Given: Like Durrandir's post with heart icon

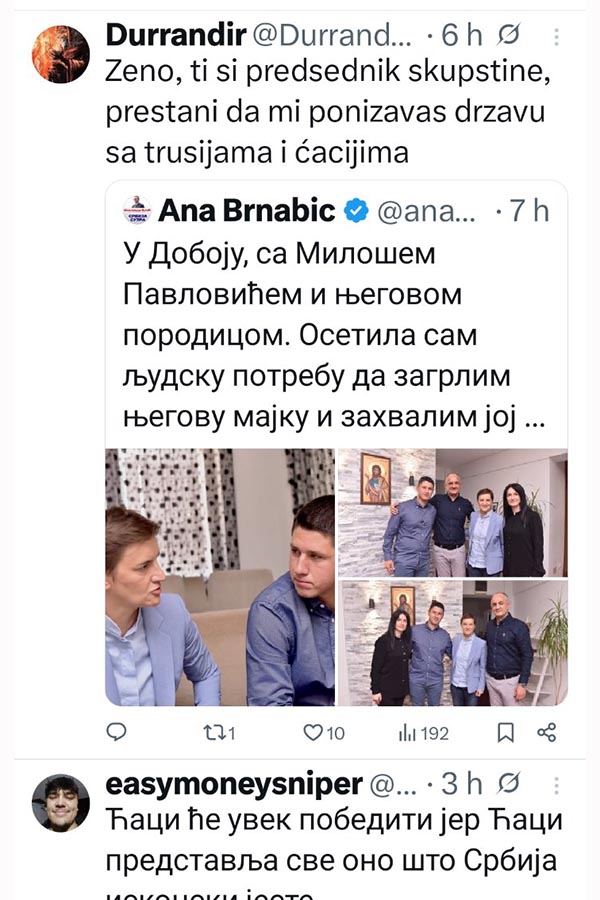Looking at the screenshot, I should (323, 732).
